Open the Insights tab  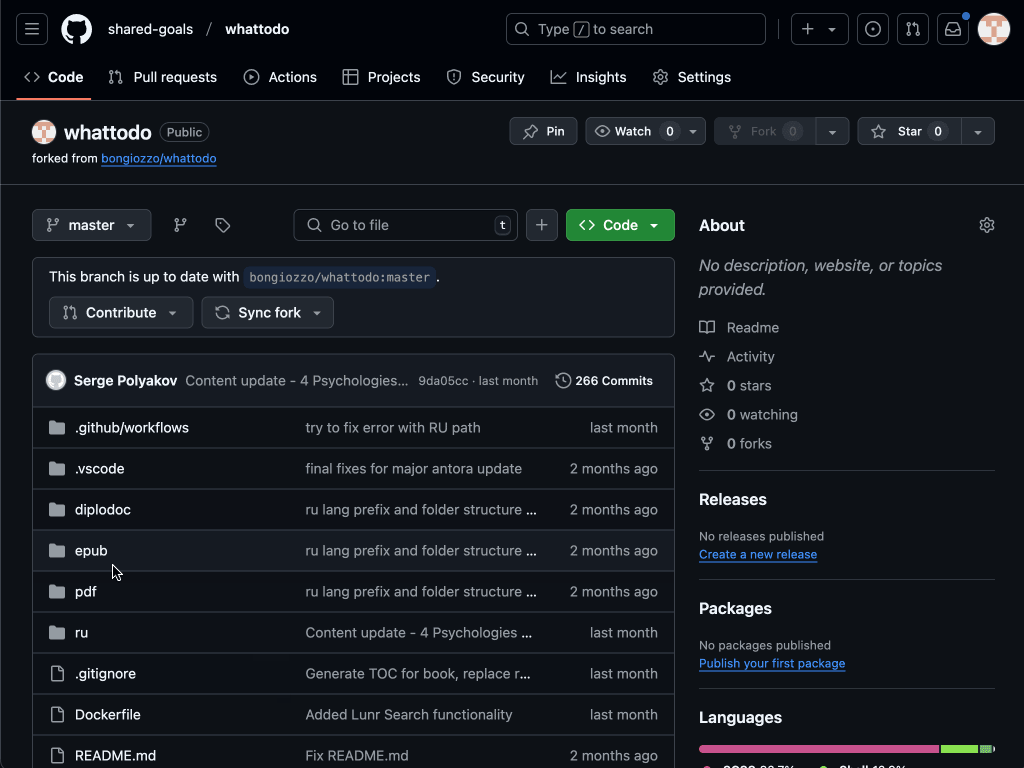588,77
